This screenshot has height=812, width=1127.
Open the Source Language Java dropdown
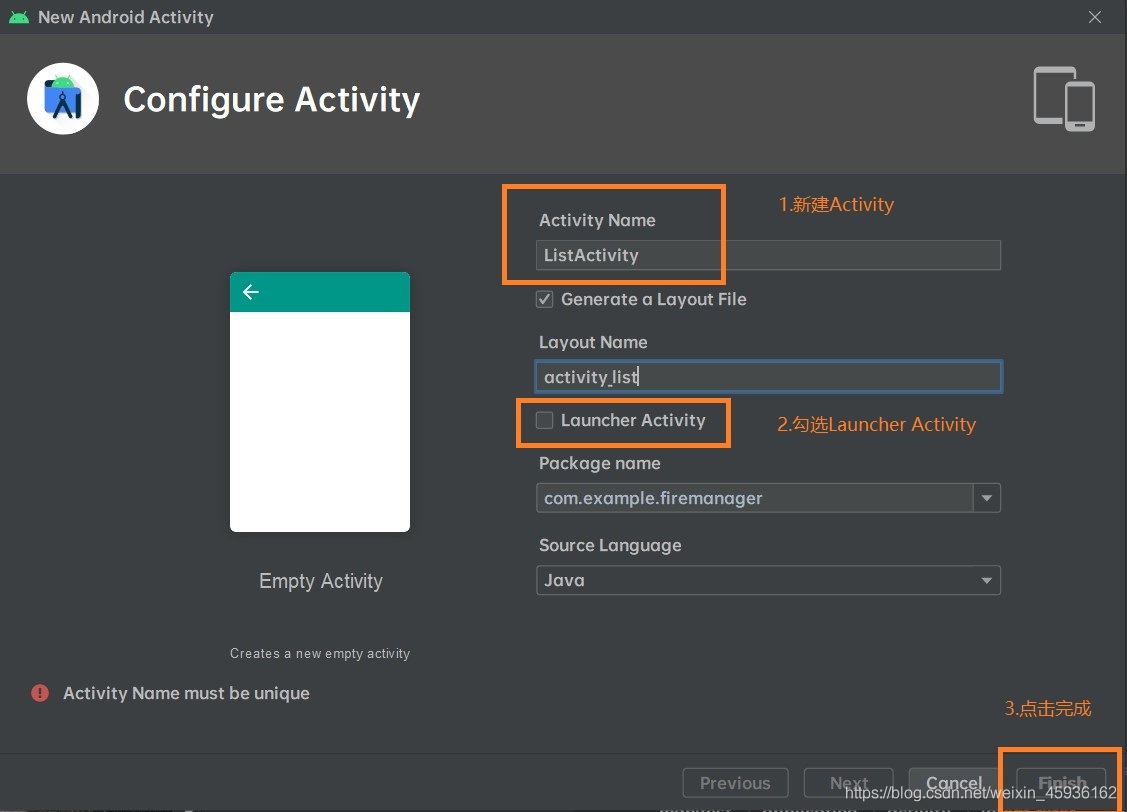point(768,580)
